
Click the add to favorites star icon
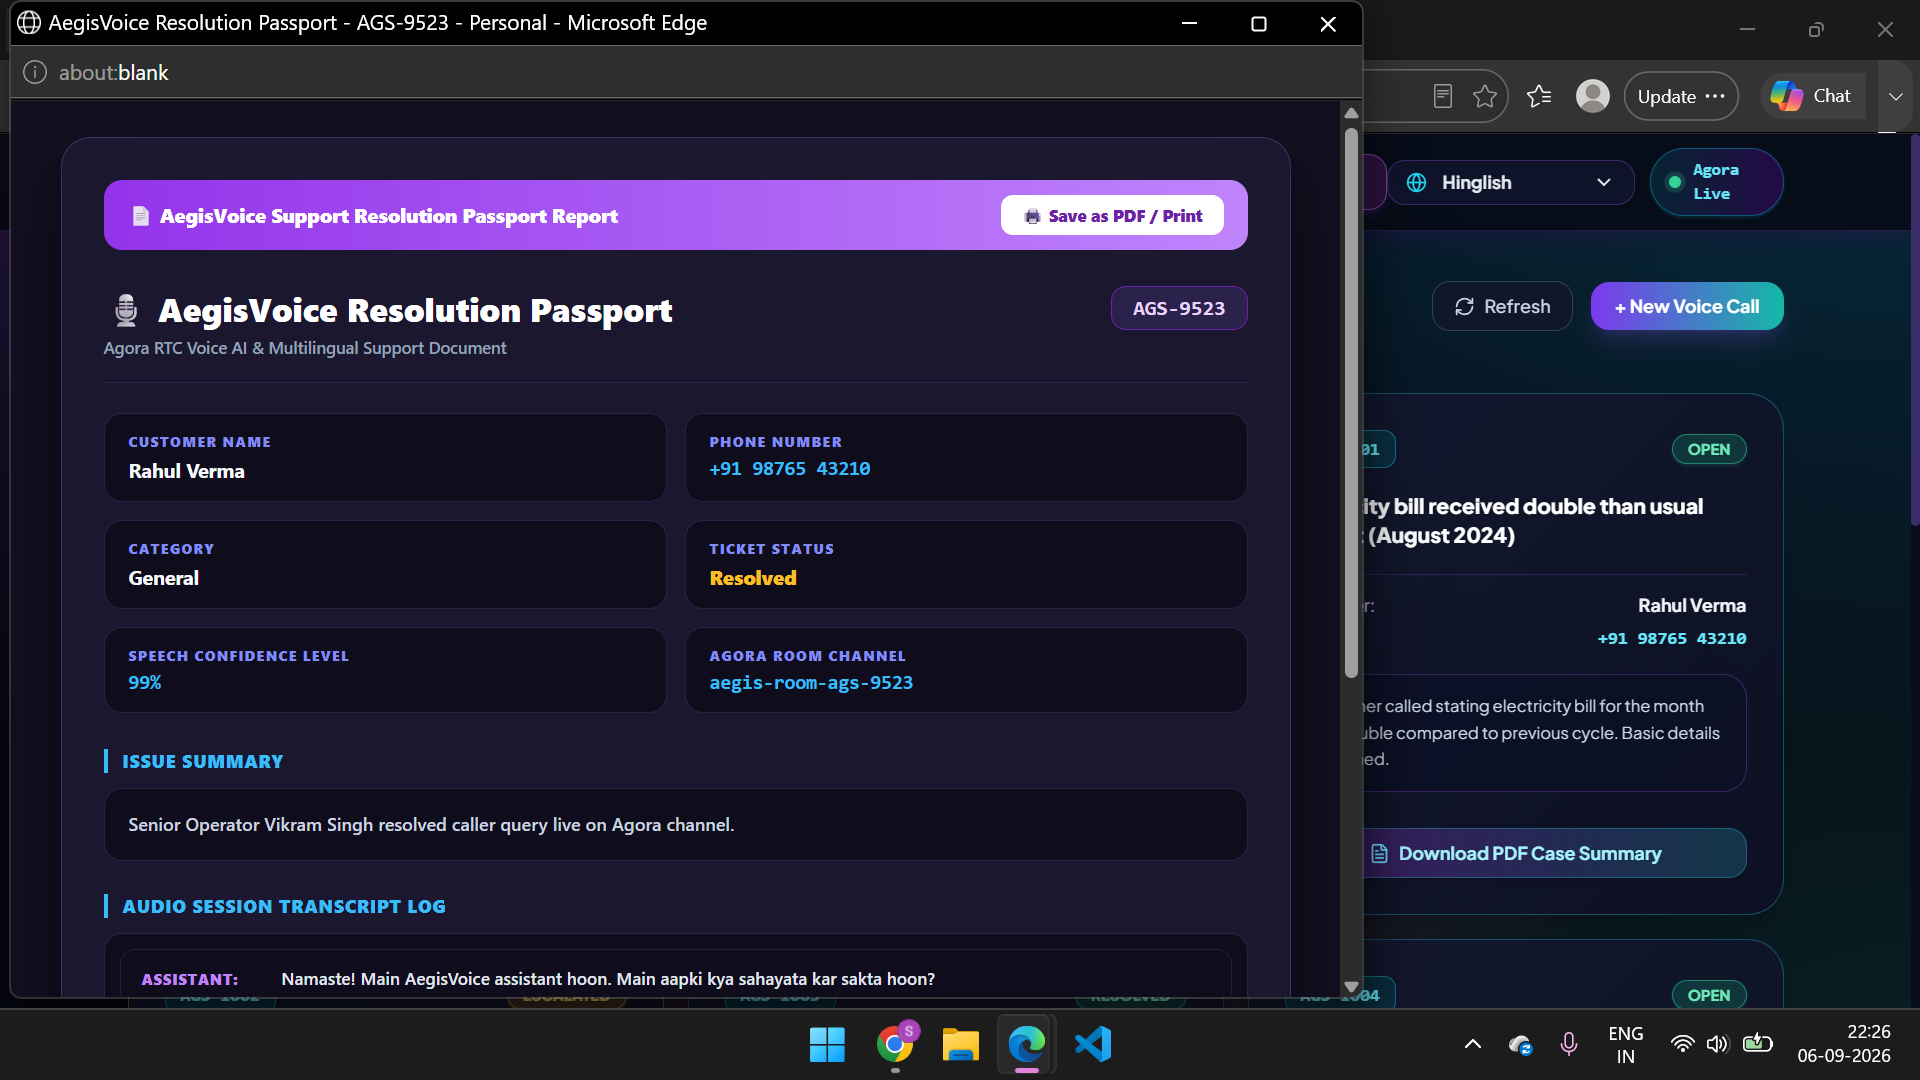coord(1485,96)
